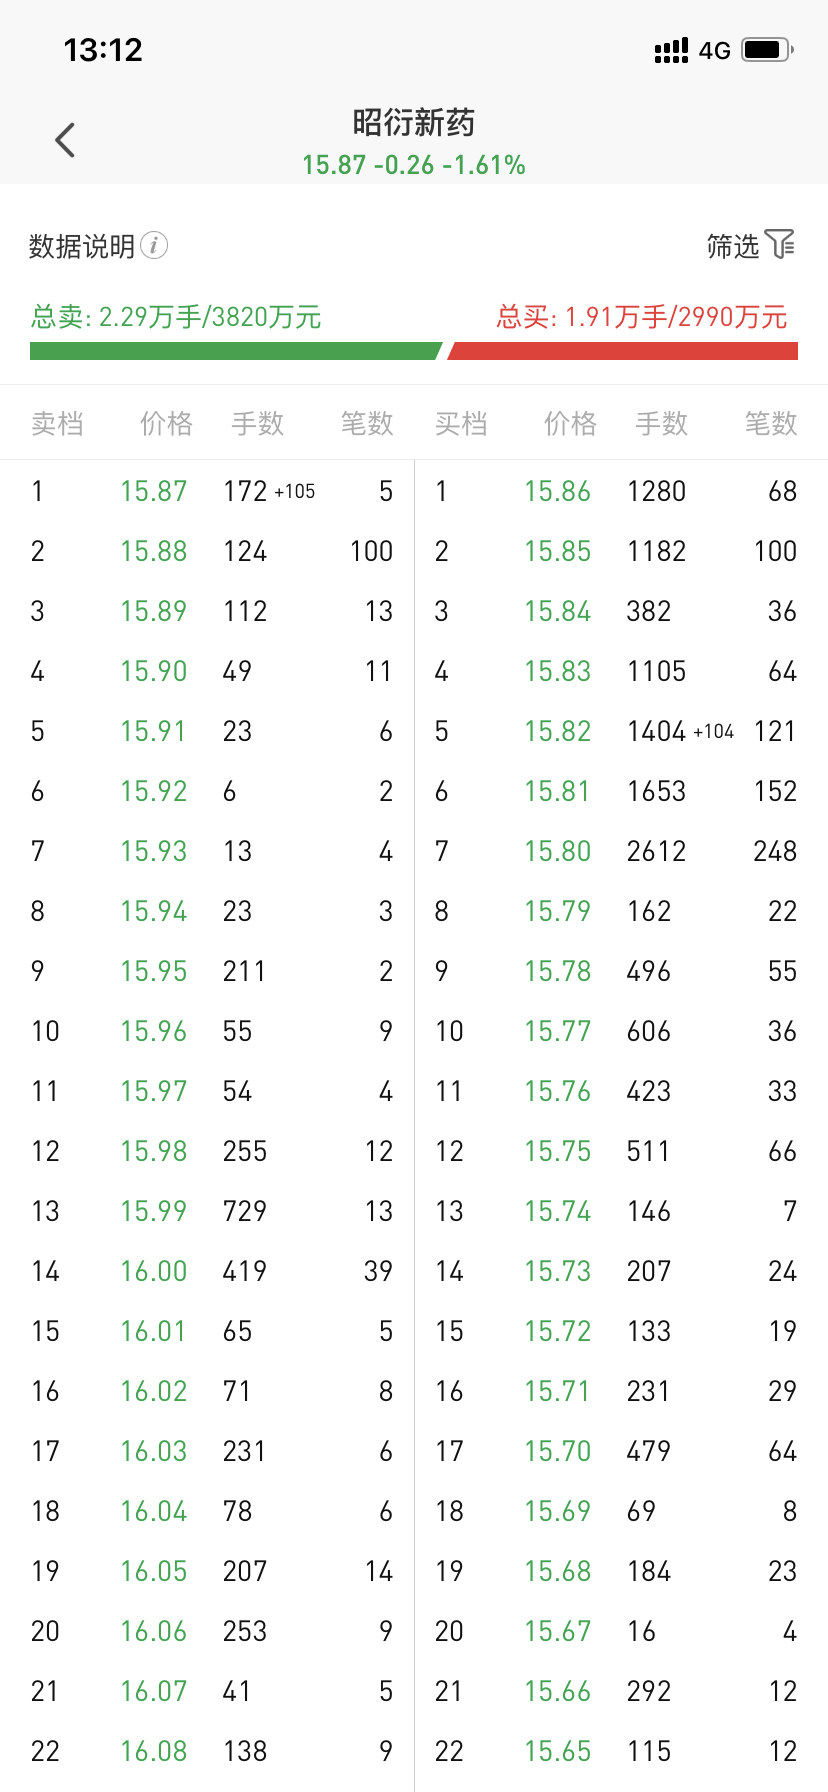Tap the green total sell bar
This screenshot has width=828, height=1792.
235,351
